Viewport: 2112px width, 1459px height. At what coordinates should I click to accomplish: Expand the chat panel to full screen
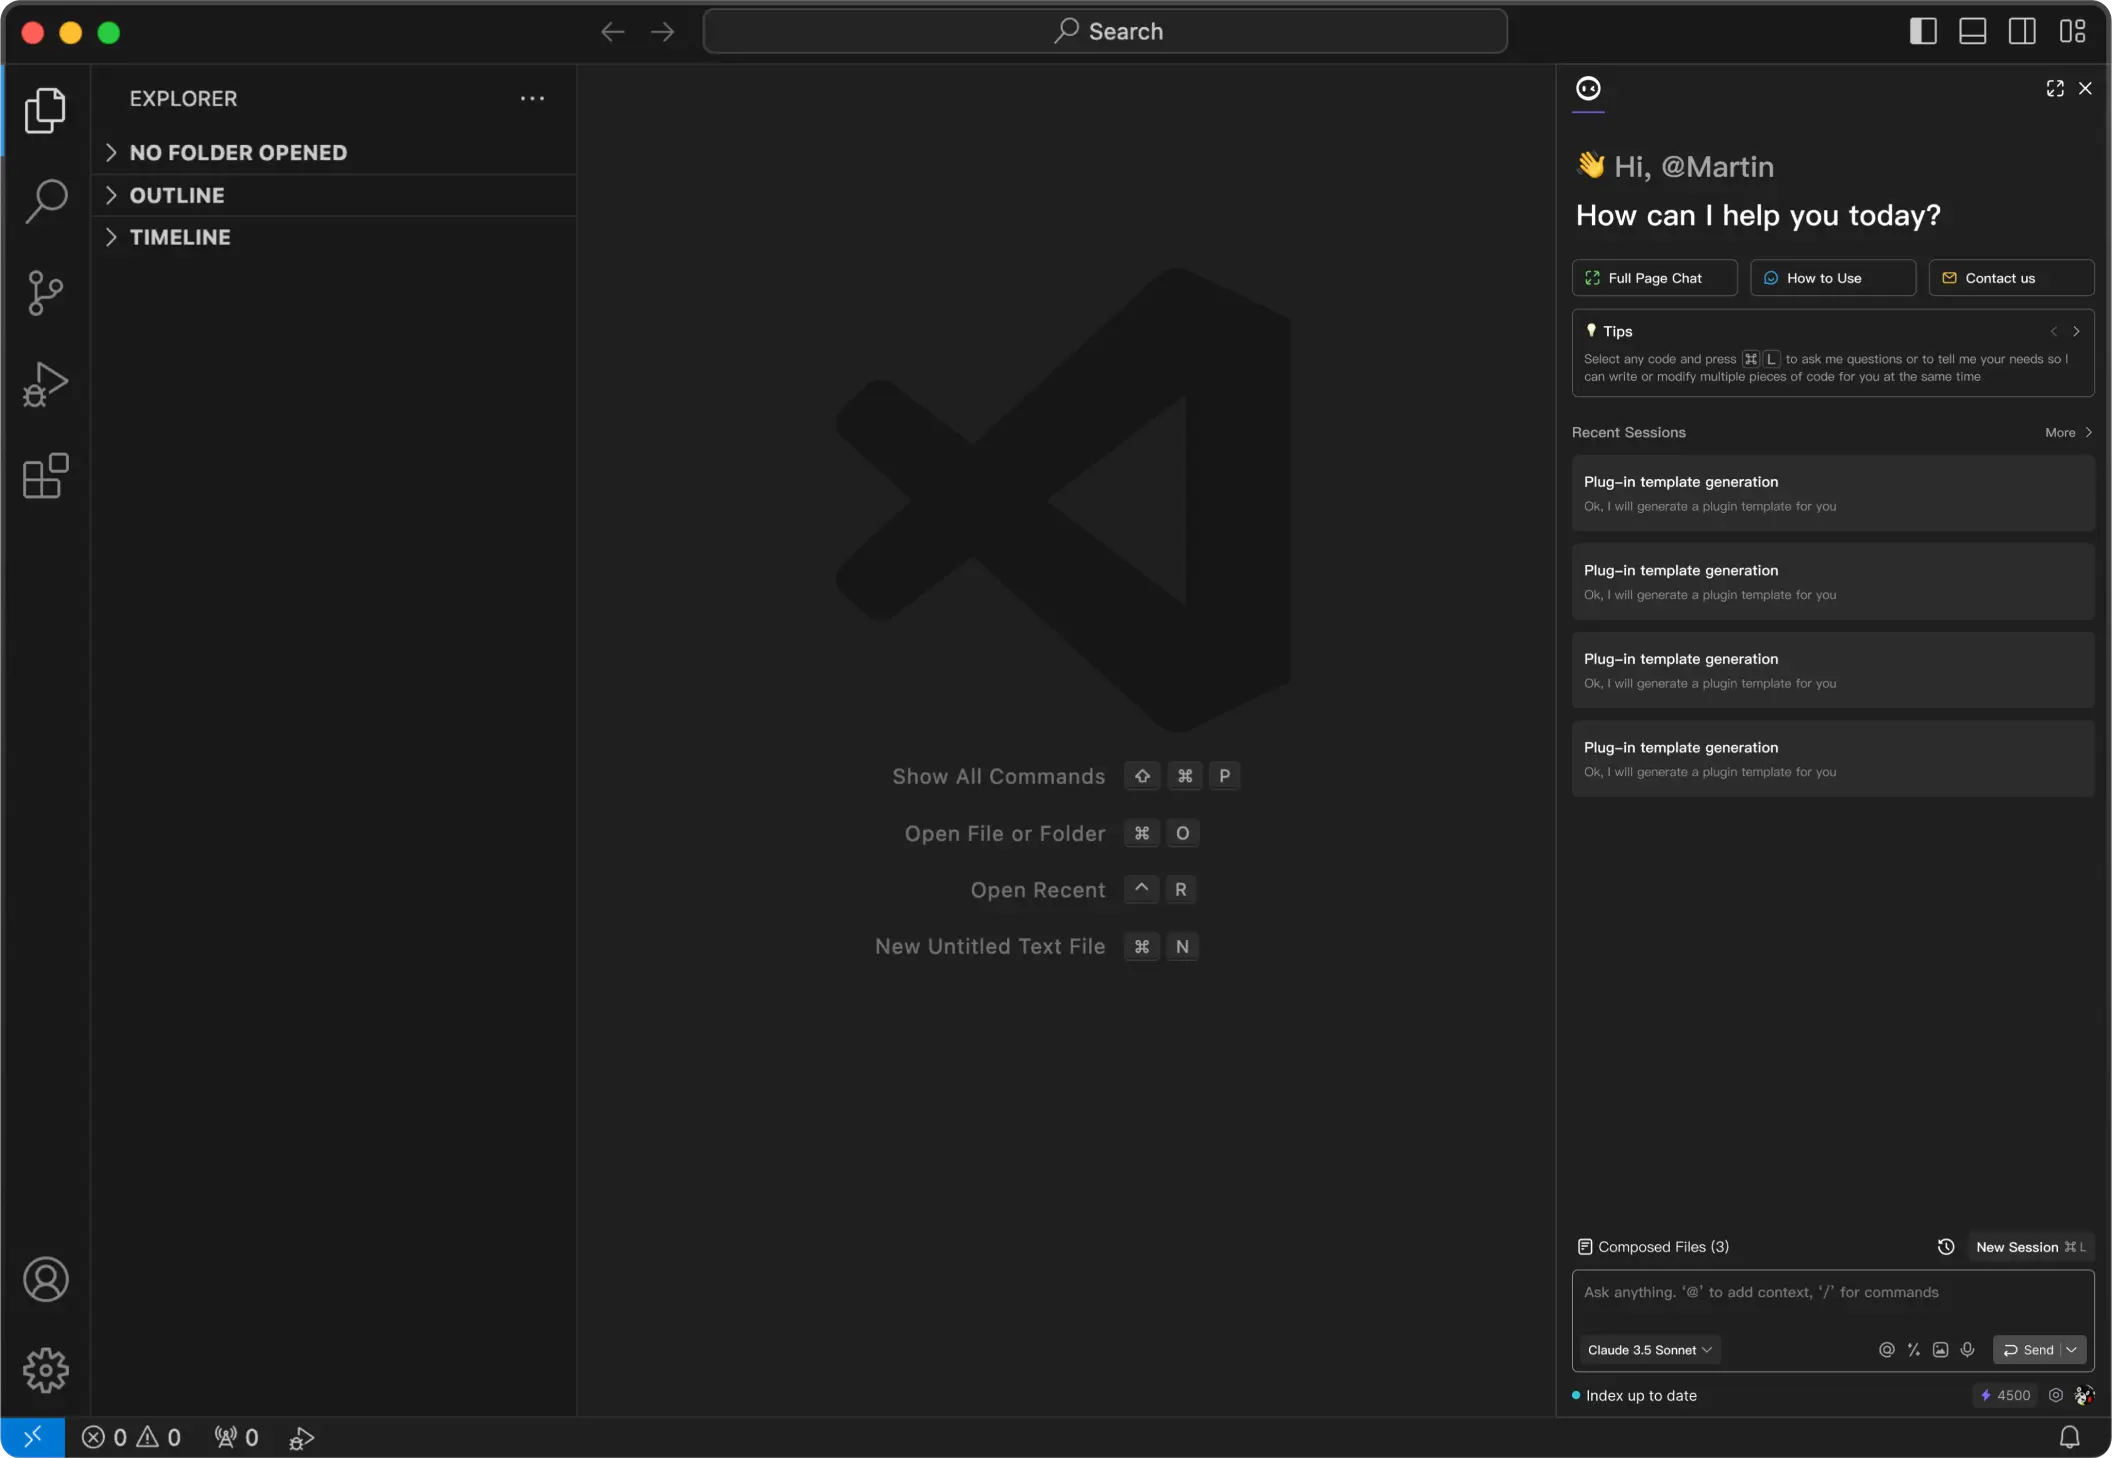2054,88
